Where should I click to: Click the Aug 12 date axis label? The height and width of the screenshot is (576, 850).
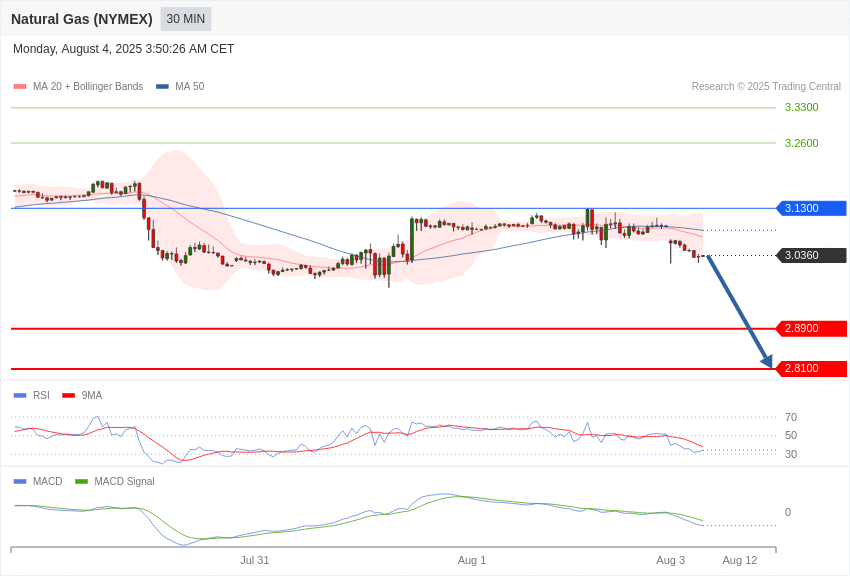[740, 560]
